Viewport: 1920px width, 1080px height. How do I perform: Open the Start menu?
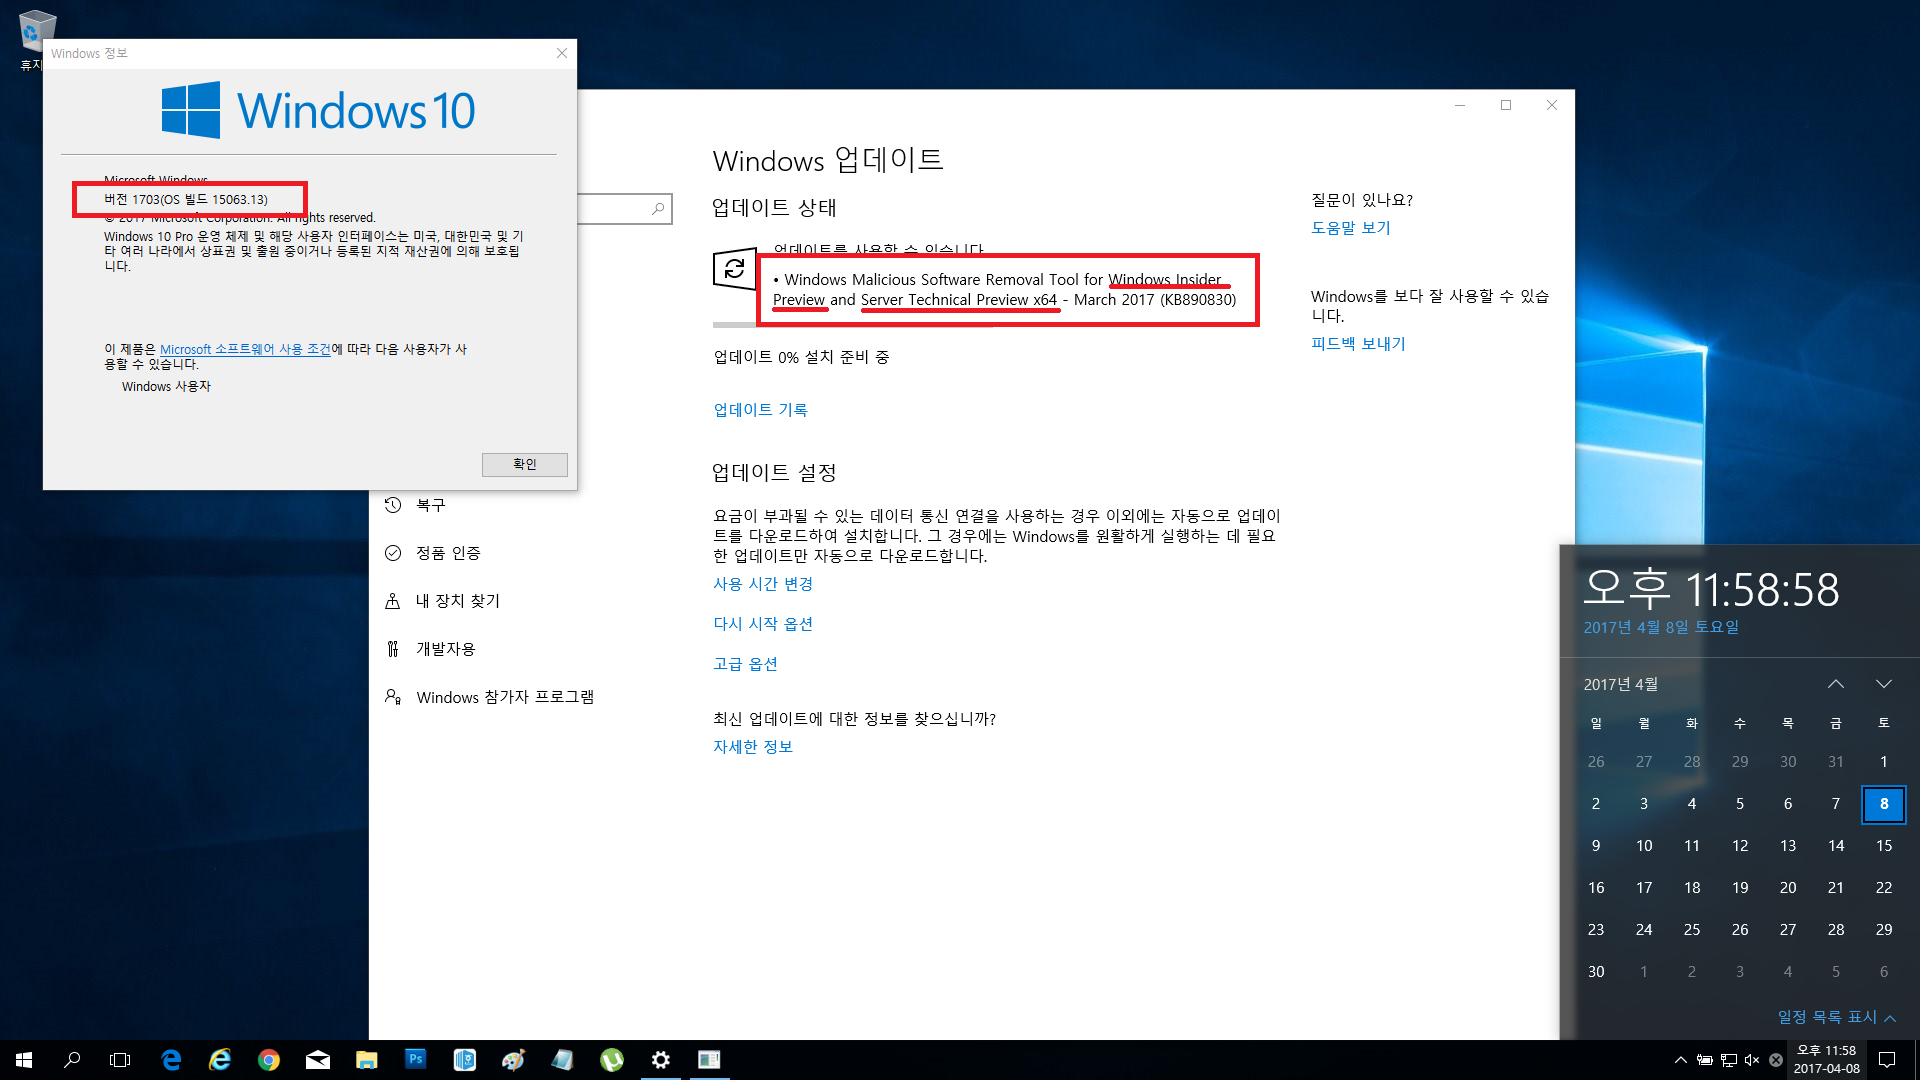click(x=24, y=1060)
